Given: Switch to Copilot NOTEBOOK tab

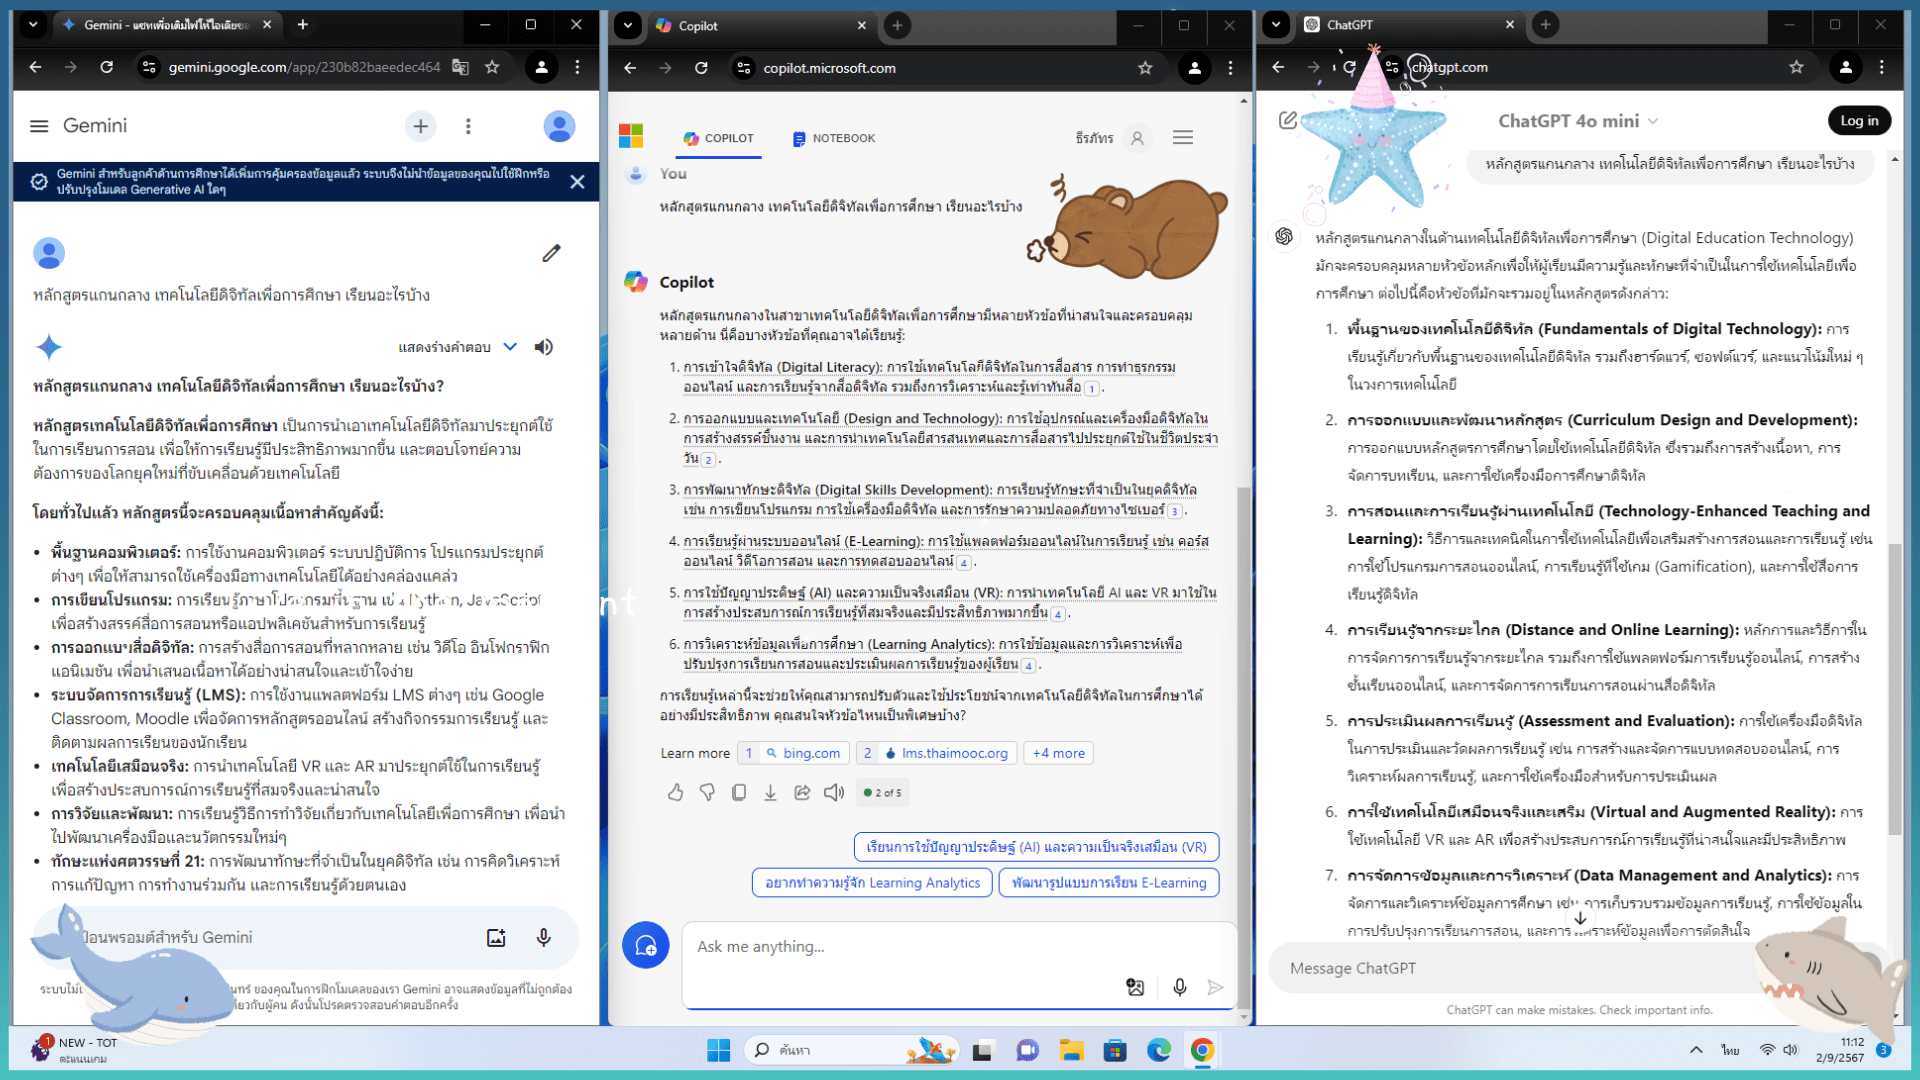Looking at the screenshot, I should 833,138.
